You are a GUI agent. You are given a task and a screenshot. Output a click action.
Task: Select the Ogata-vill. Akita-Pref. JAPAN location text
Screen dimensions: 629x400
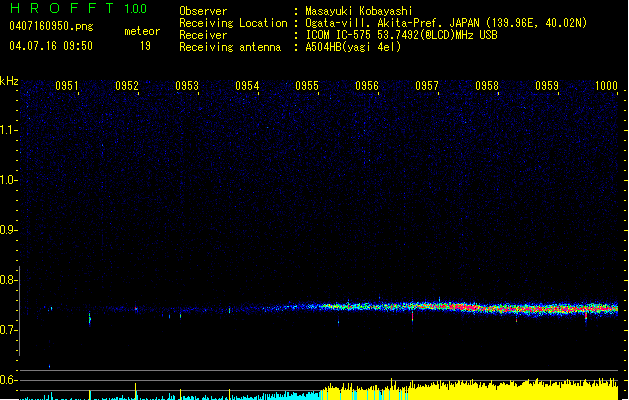(x=446, y=23)
